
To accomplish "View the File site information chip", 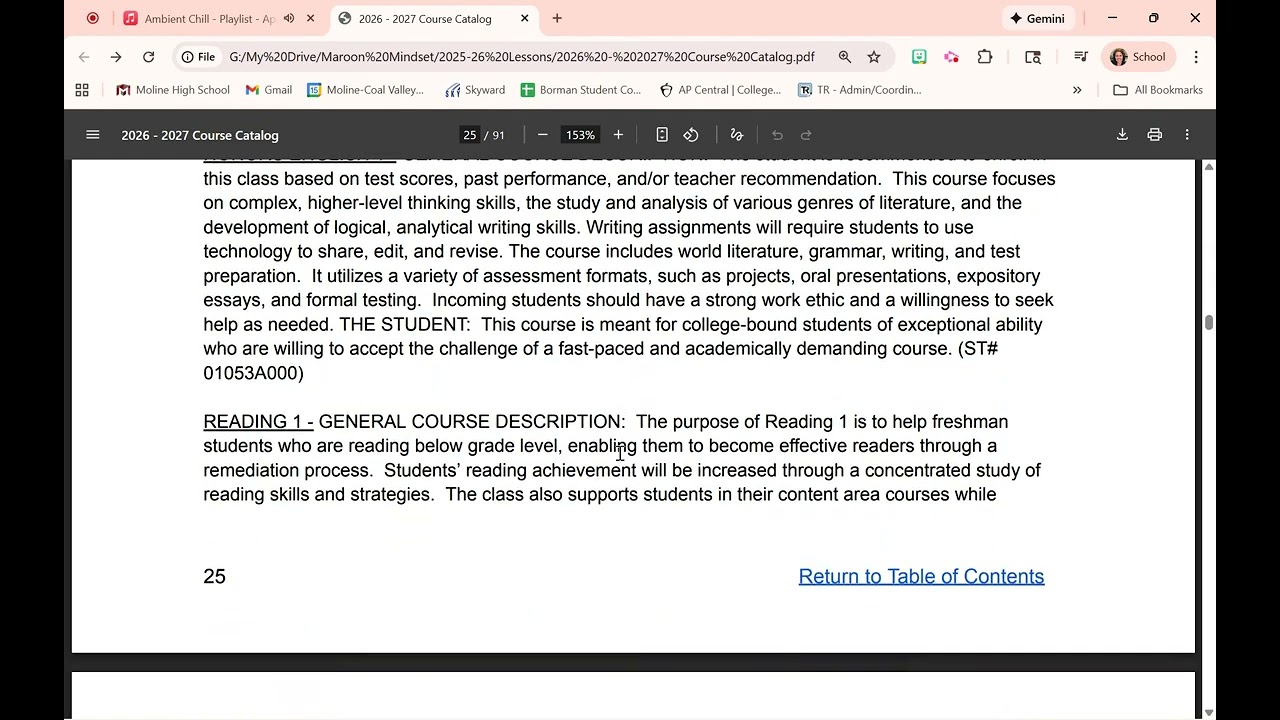I will tap(198, 57).
